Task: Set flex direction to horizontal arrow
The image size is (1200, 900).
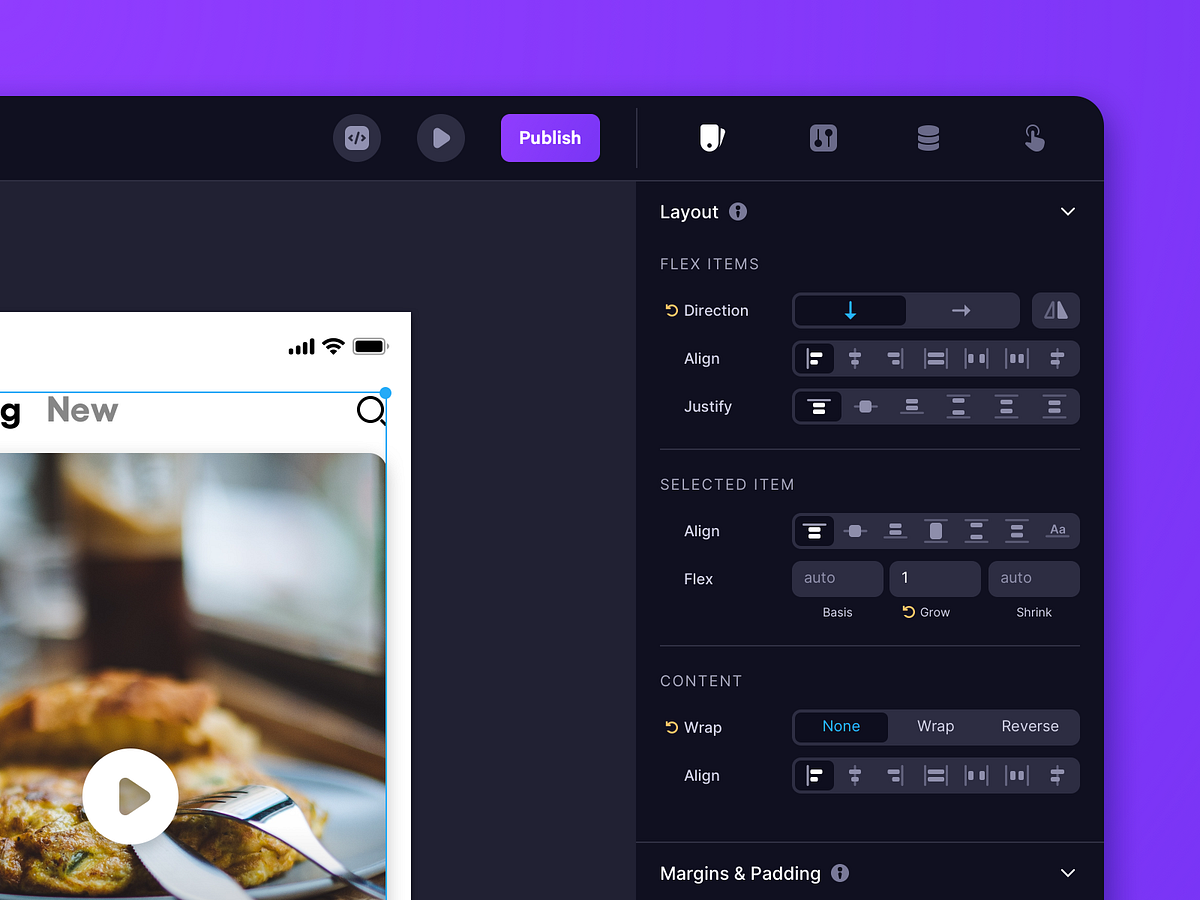Action: 961,310
